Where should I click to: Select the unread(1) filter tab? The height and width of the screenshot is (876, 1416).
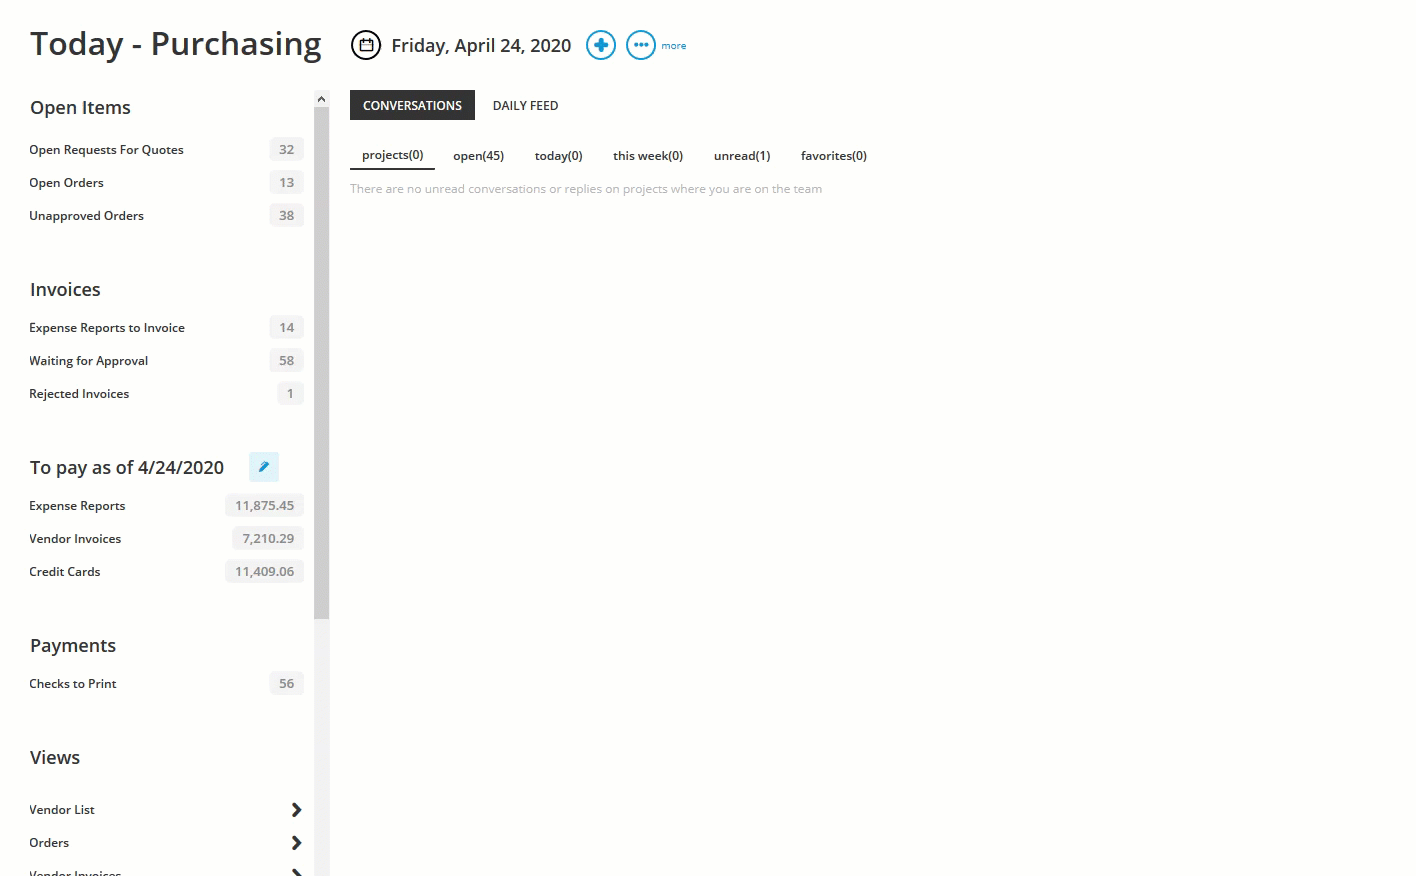pos(742,156)
